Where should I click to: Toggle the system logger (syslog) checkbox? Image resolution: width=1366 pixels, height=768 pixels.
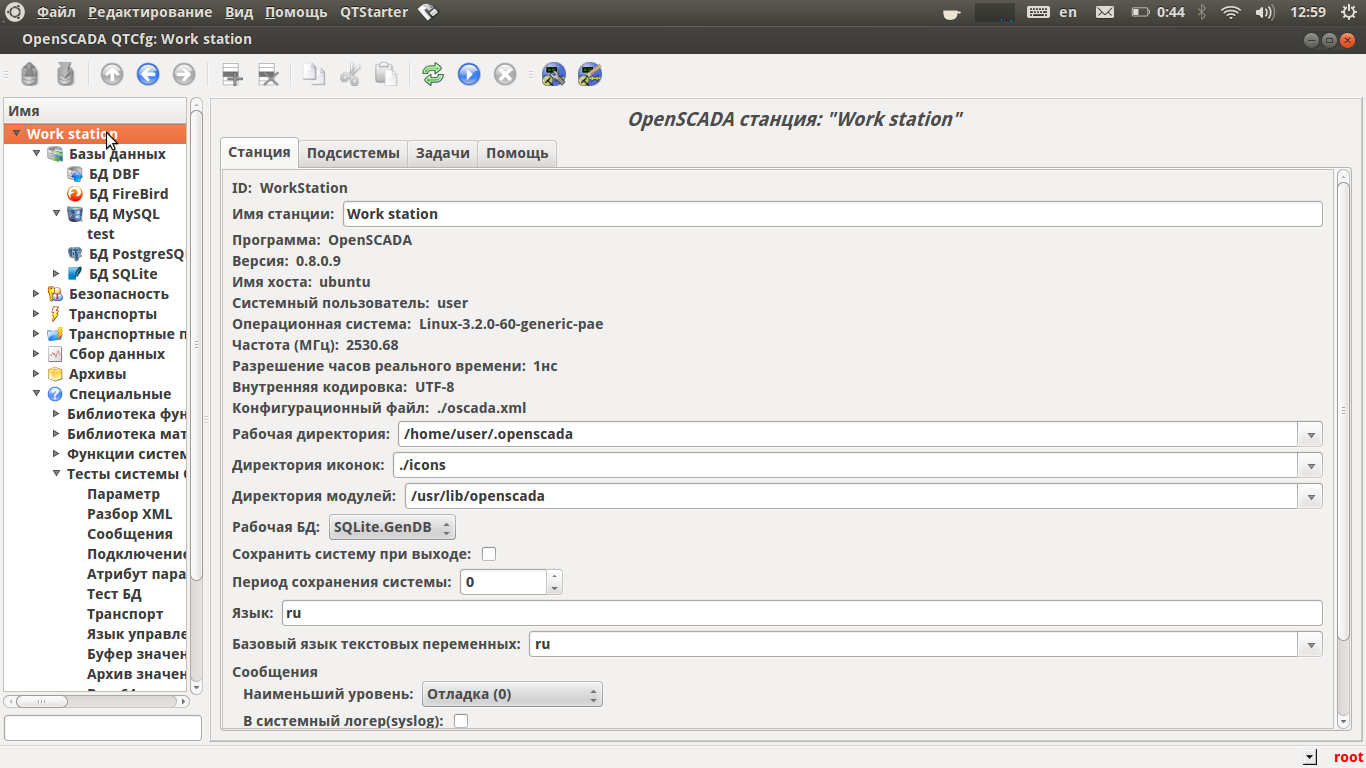461,720
